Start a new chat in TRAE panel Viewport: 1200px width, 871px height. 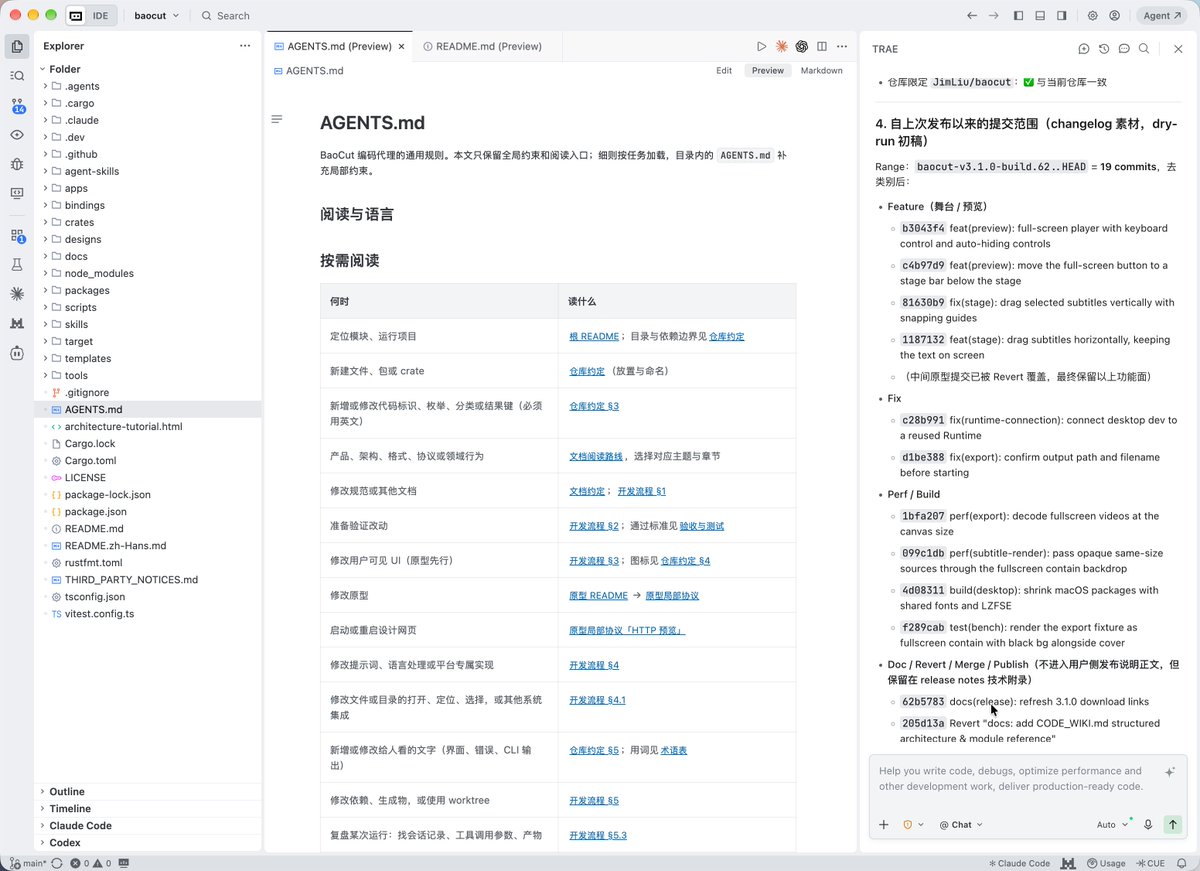(1084, 49)
